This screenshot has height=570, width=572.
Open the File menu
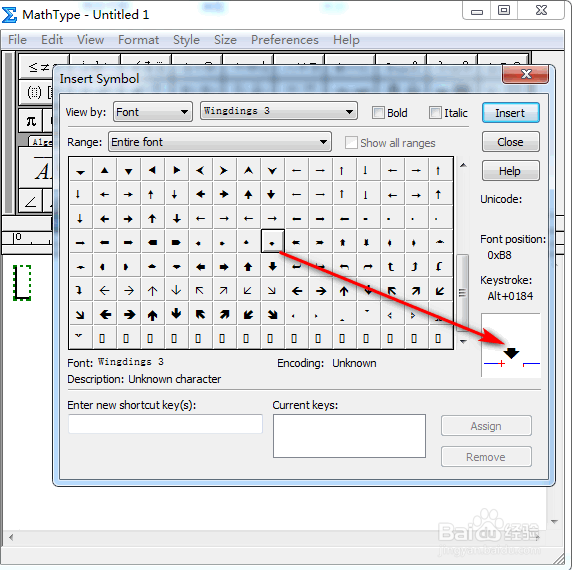17,40
